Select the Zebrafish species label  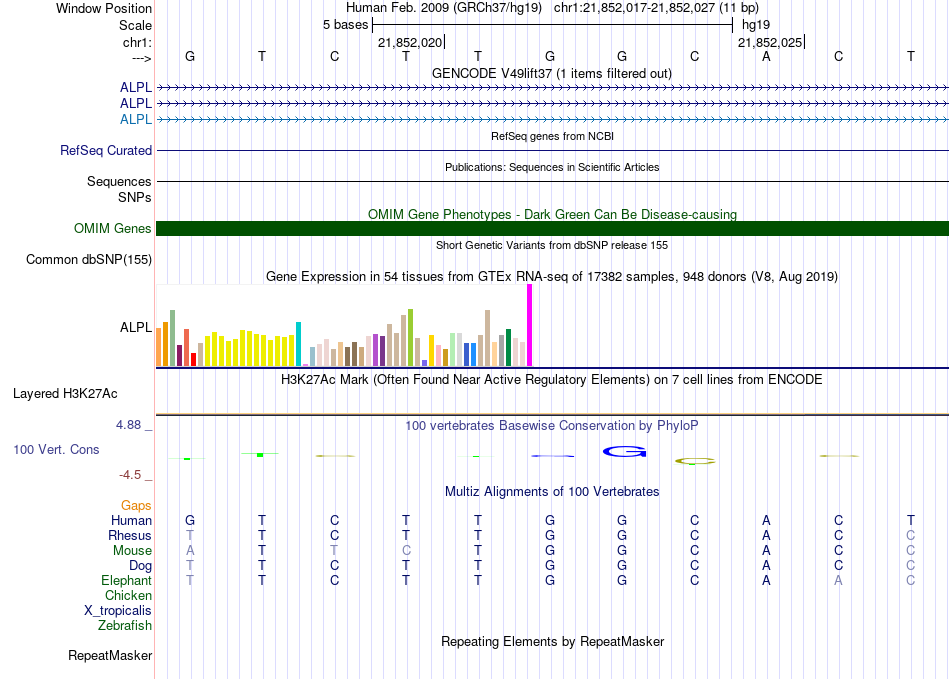coord(125,625)
